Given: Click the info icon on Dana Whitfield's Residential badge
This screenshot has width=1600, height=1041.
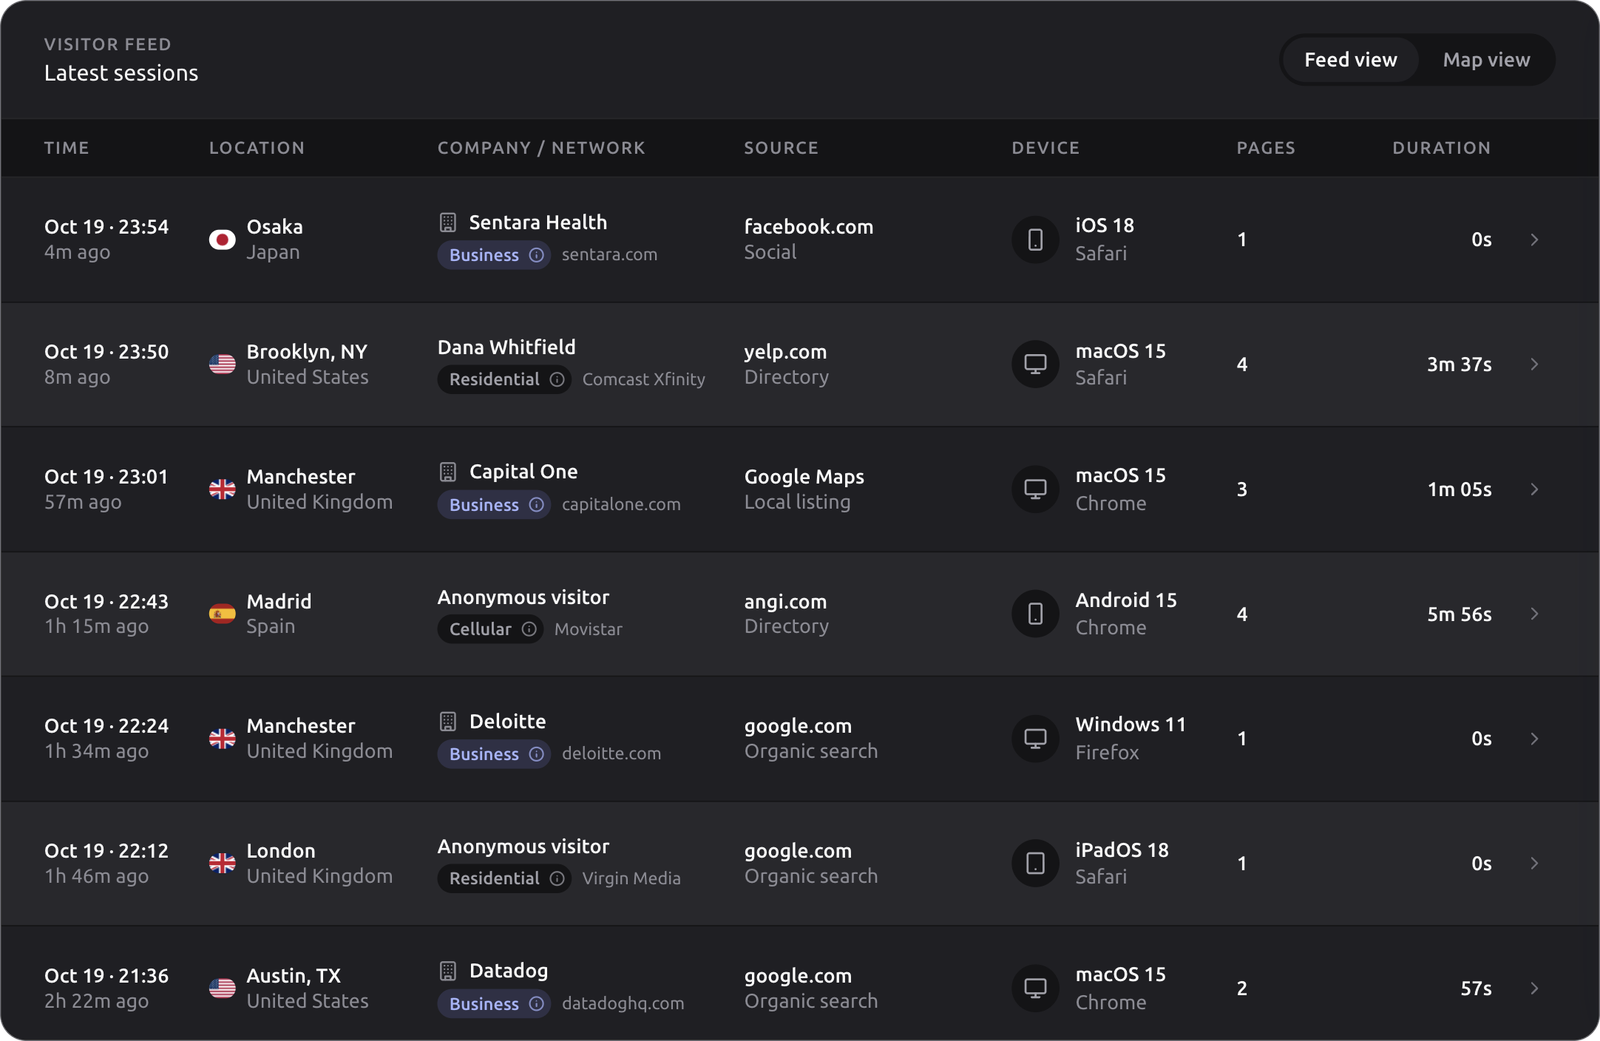Looking at the screenshot, I should (557, 379).
